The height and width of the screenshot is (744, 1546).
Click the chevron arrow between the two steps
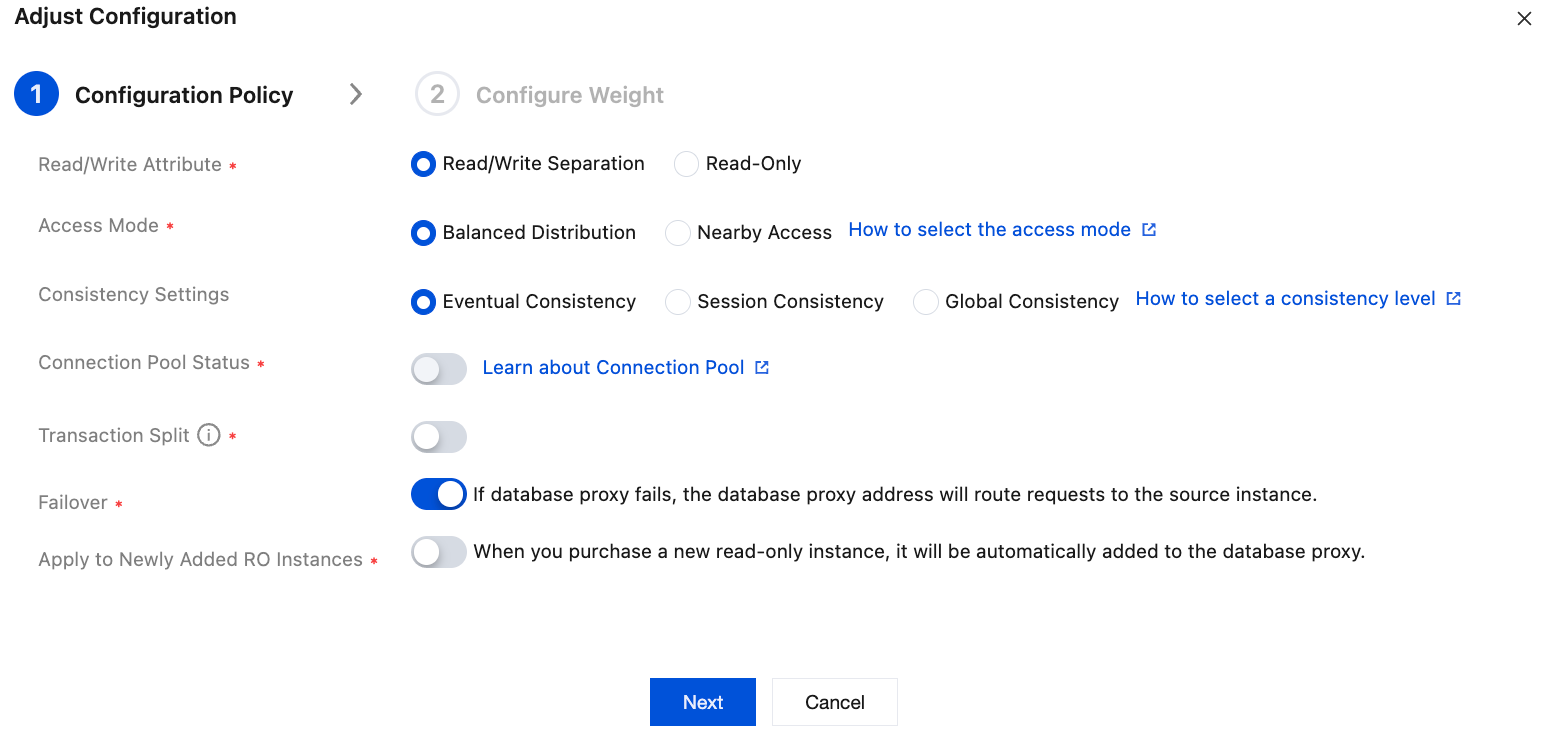356,93
